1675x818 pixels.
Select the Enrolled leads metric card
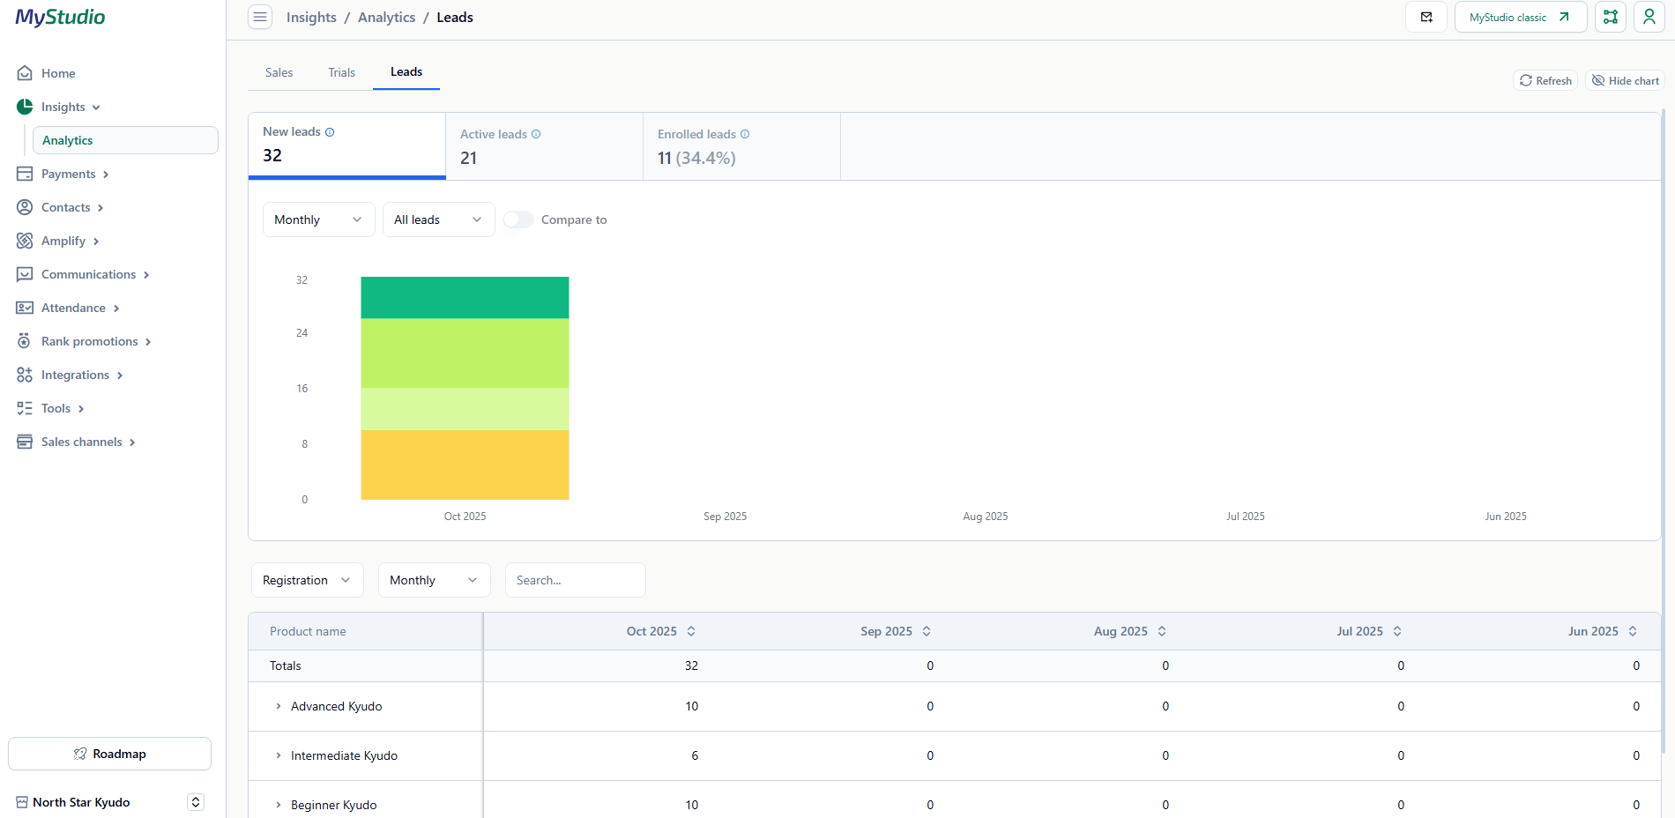tap(742, 146)
